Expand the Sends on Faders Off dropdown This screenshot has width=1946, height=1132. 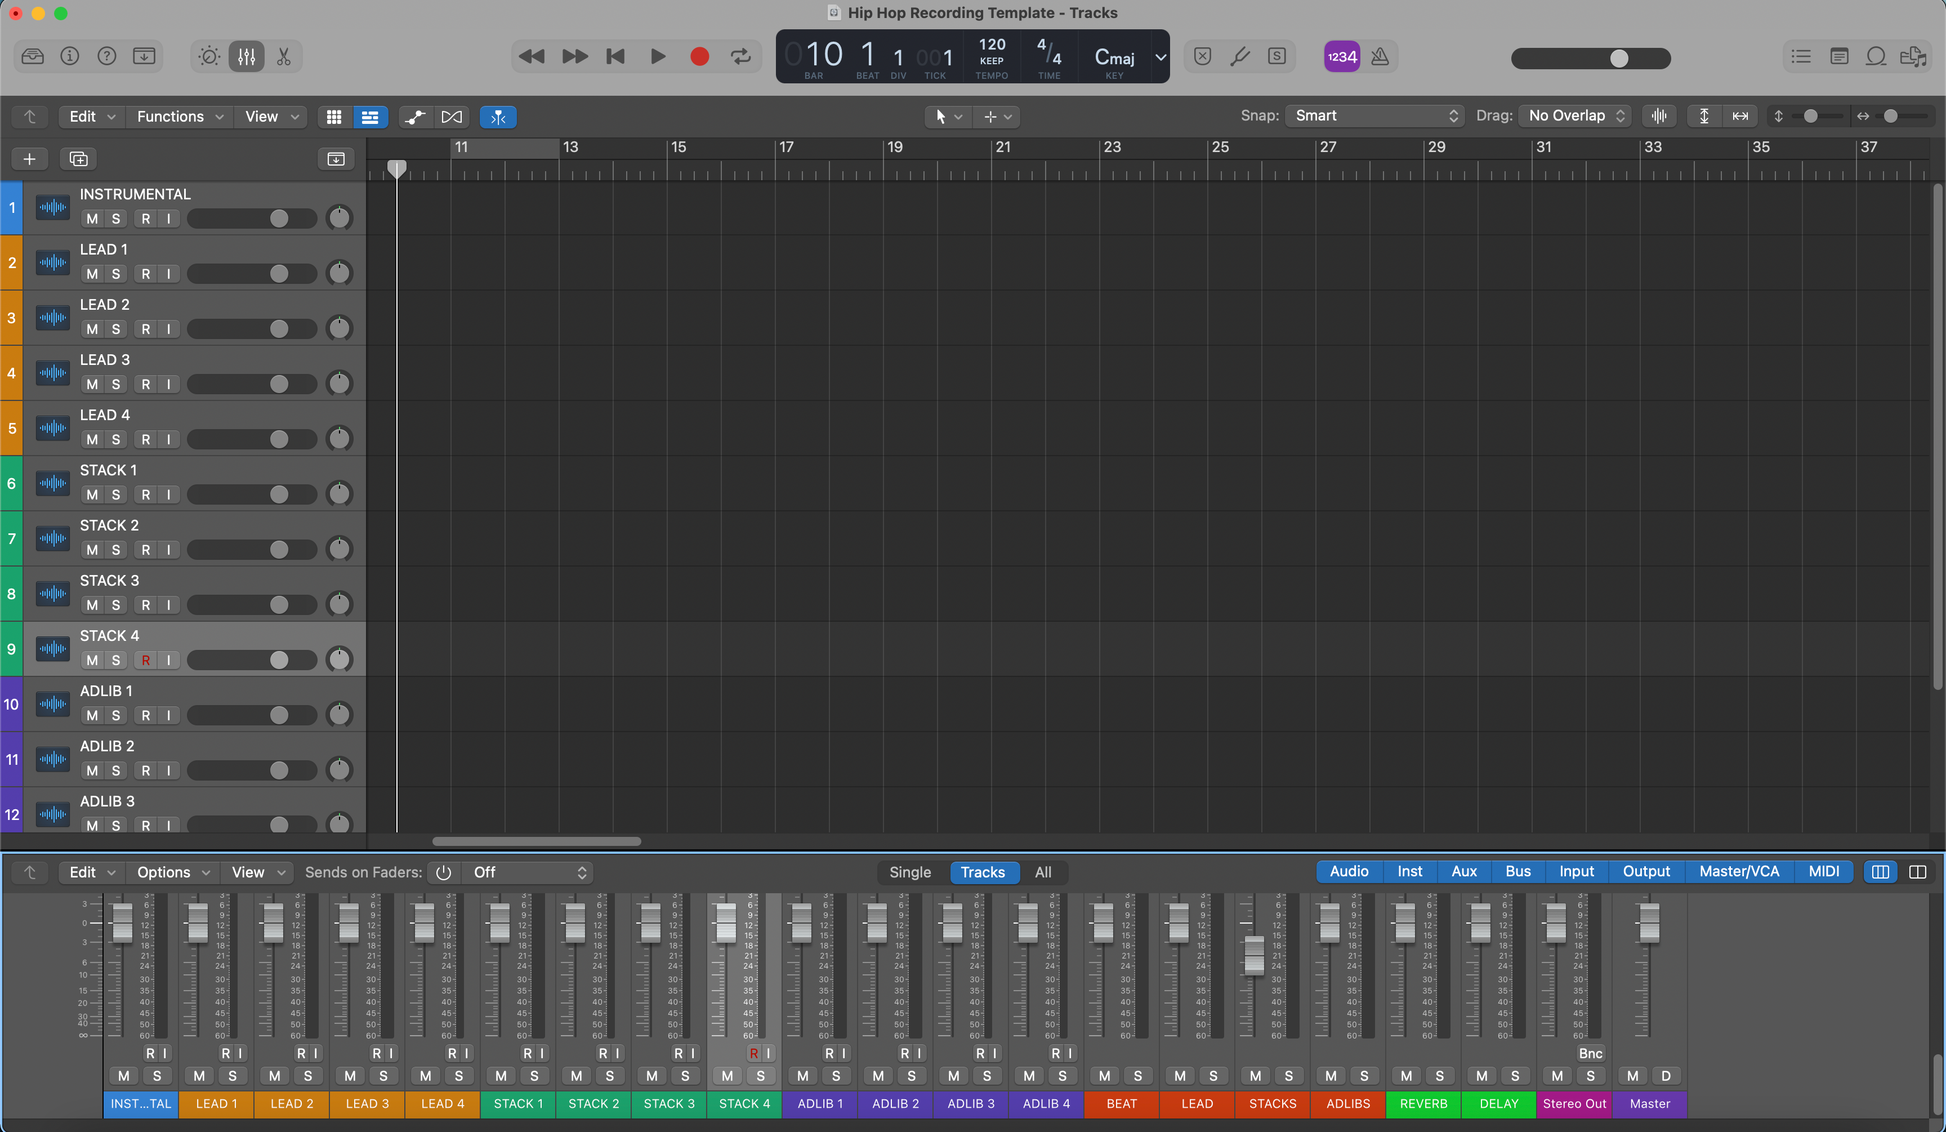[529, 873]
